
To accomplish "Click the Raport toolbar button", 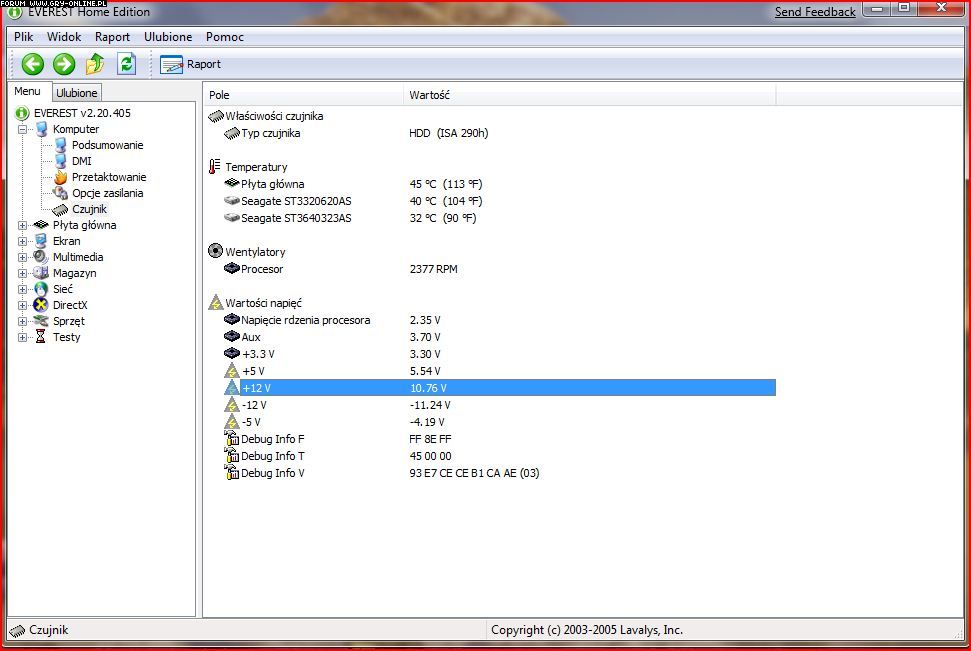I will tap(191, 64).
